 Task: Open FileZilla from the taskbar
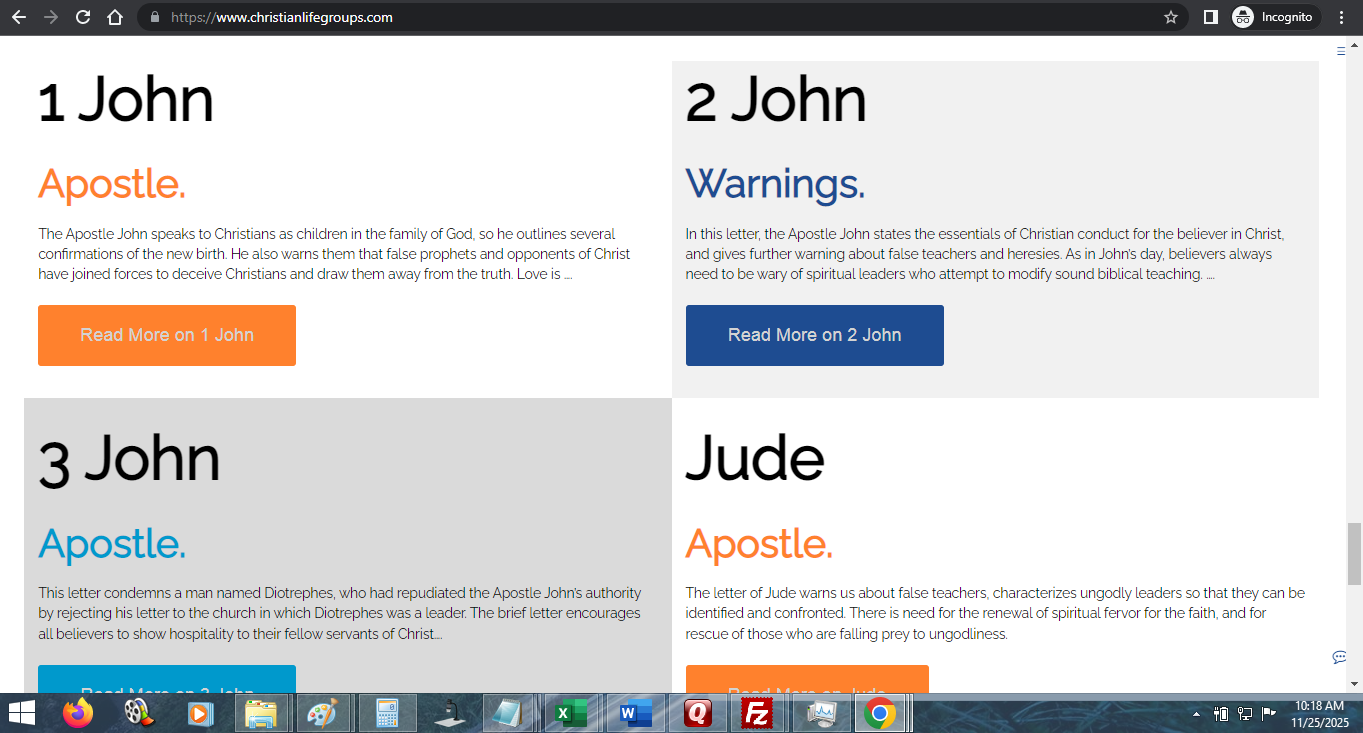(x=757, y=713)
